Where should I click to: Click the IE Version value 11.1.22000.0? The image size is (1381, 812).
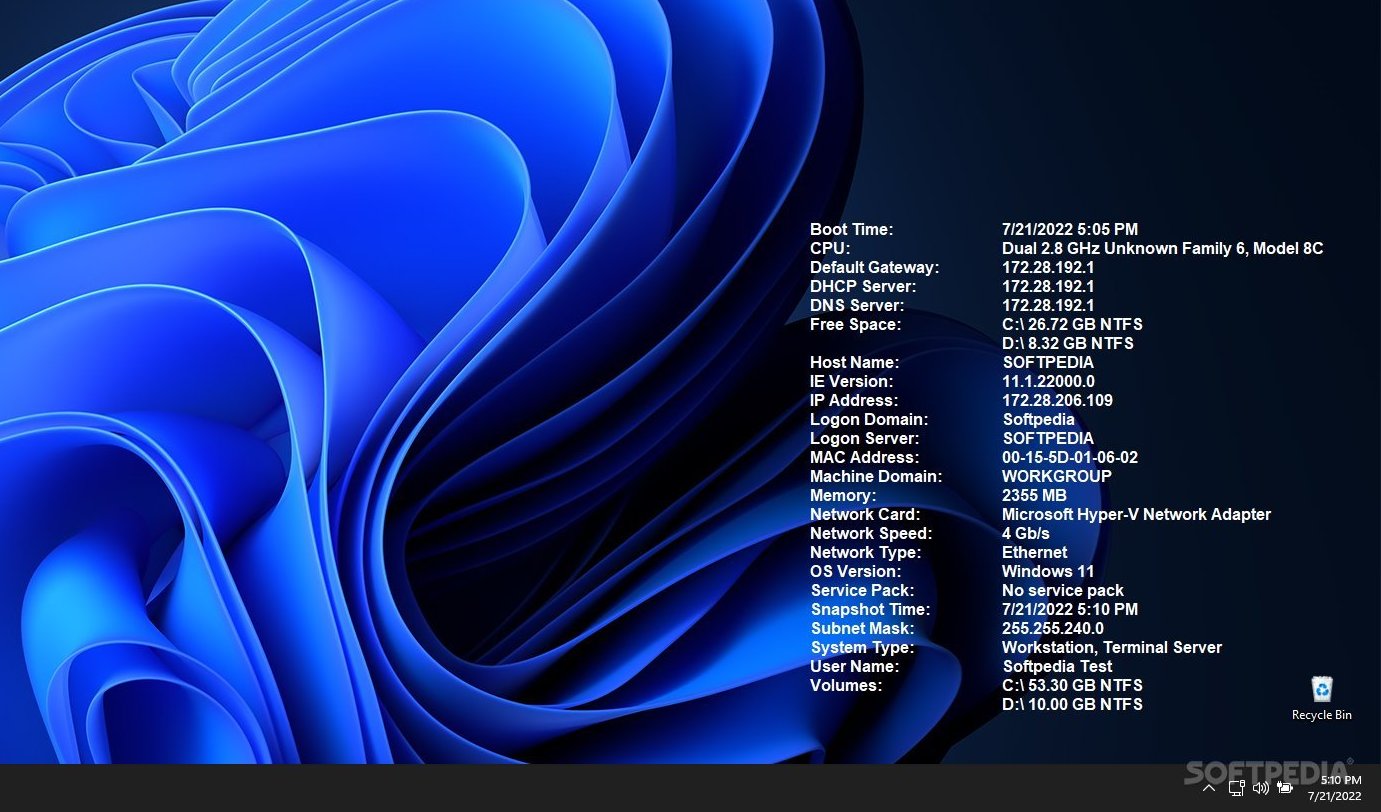tap(1048, 381)
